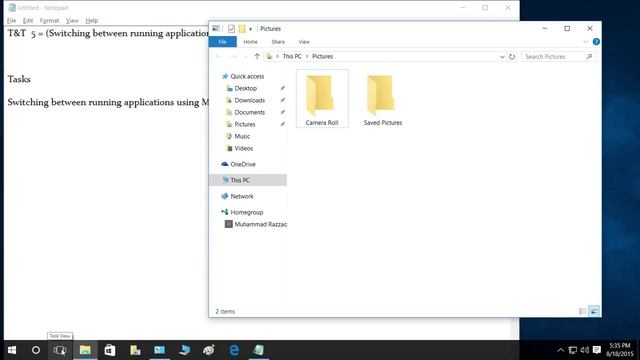Expand the Explorer ribbon with the chevron
The image size is (640, 360).
[586, 42]
